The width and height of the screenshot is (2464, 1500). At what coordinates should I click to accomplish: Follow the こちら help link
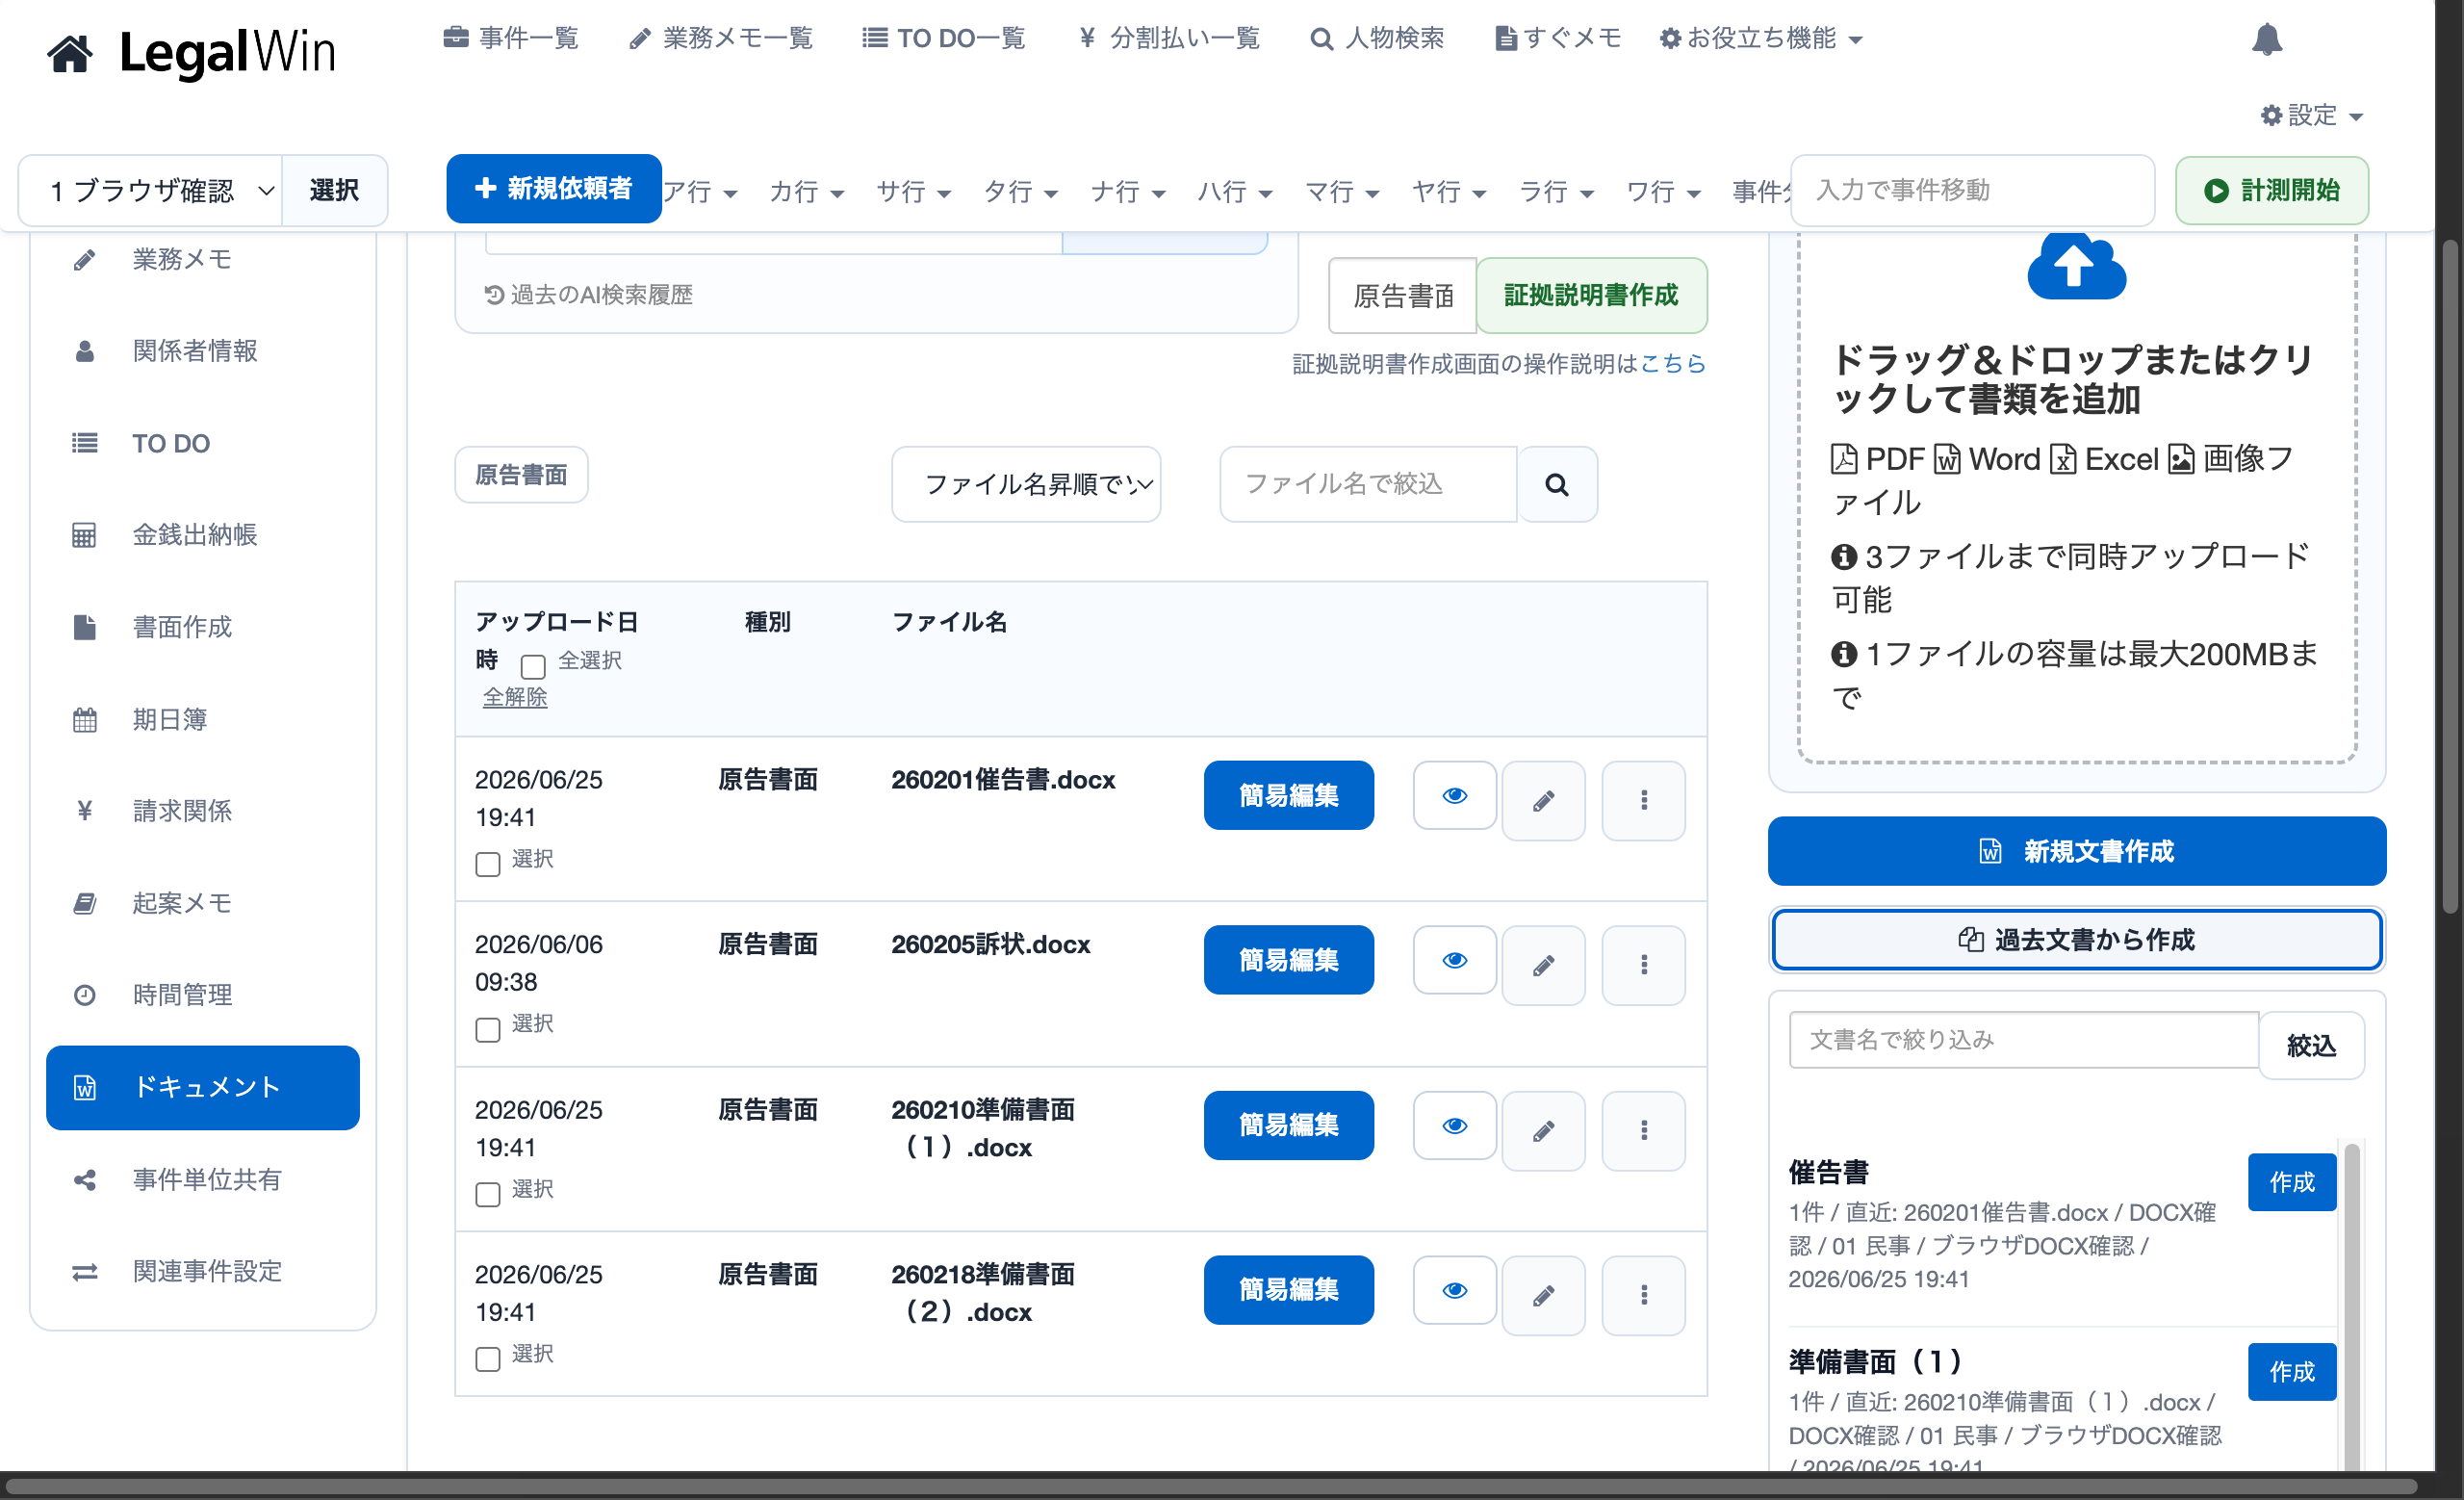pos(1673,364)
